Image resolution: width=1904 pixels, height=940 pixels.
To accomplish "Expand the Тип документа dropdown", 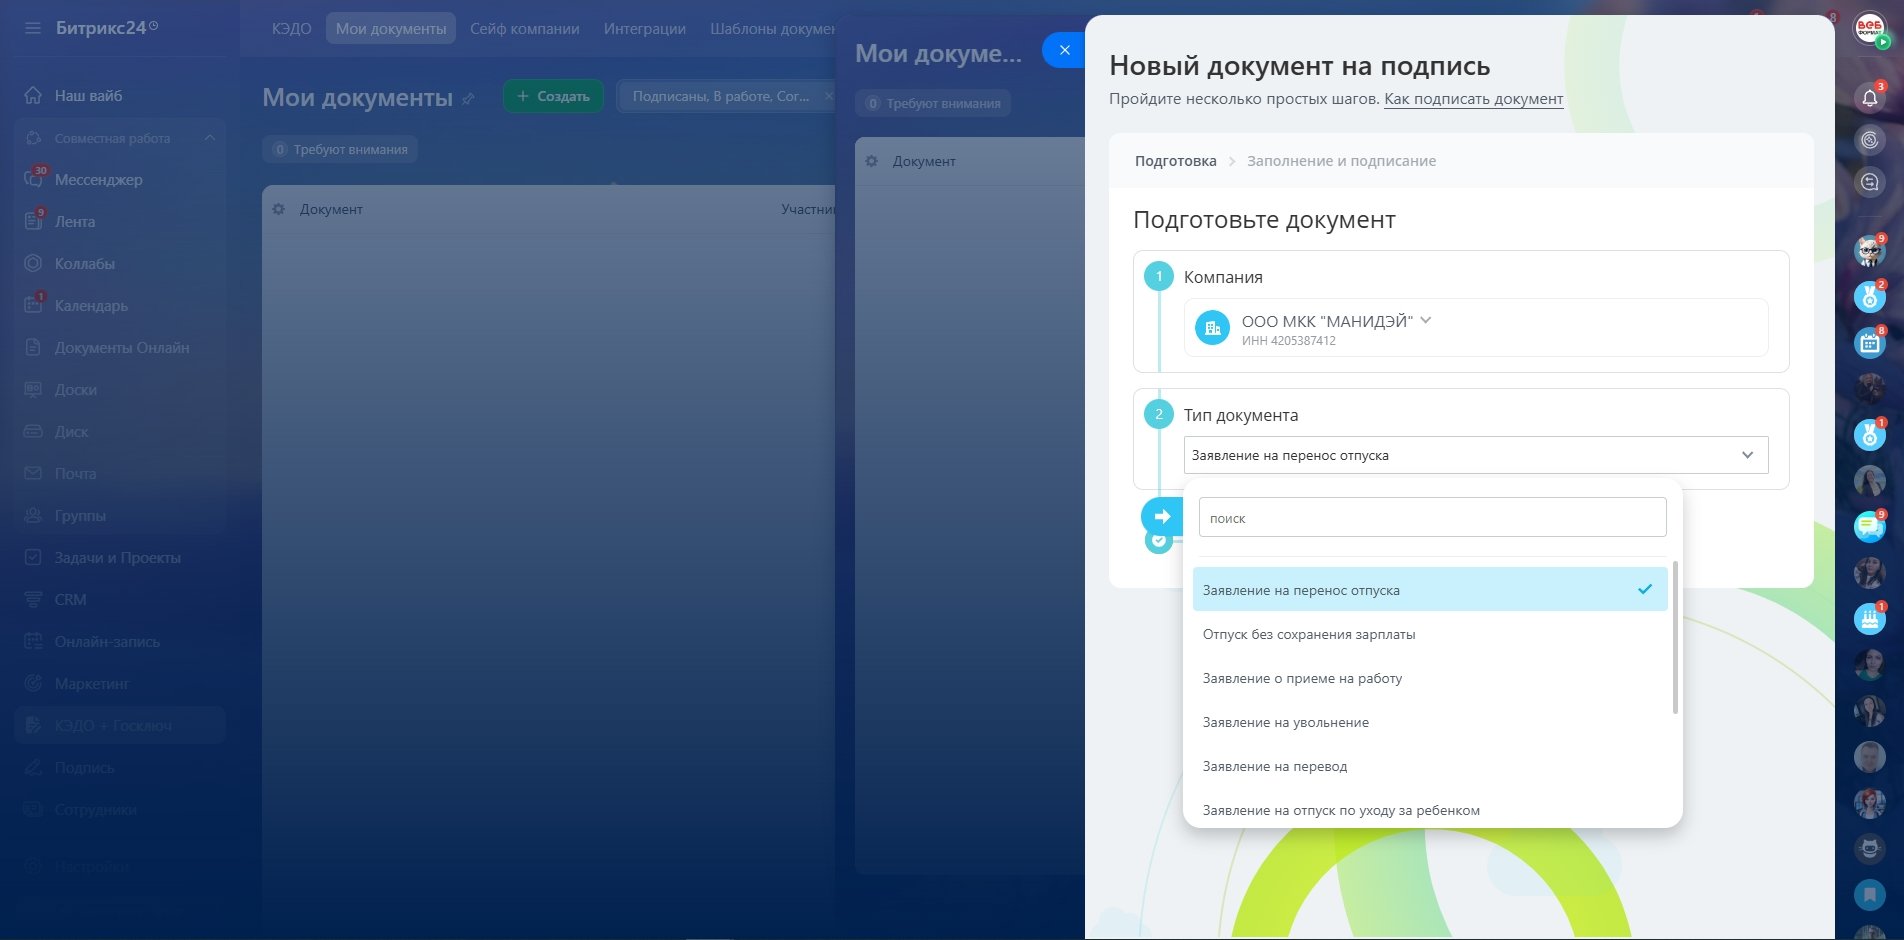I will tap(1475, 455).
